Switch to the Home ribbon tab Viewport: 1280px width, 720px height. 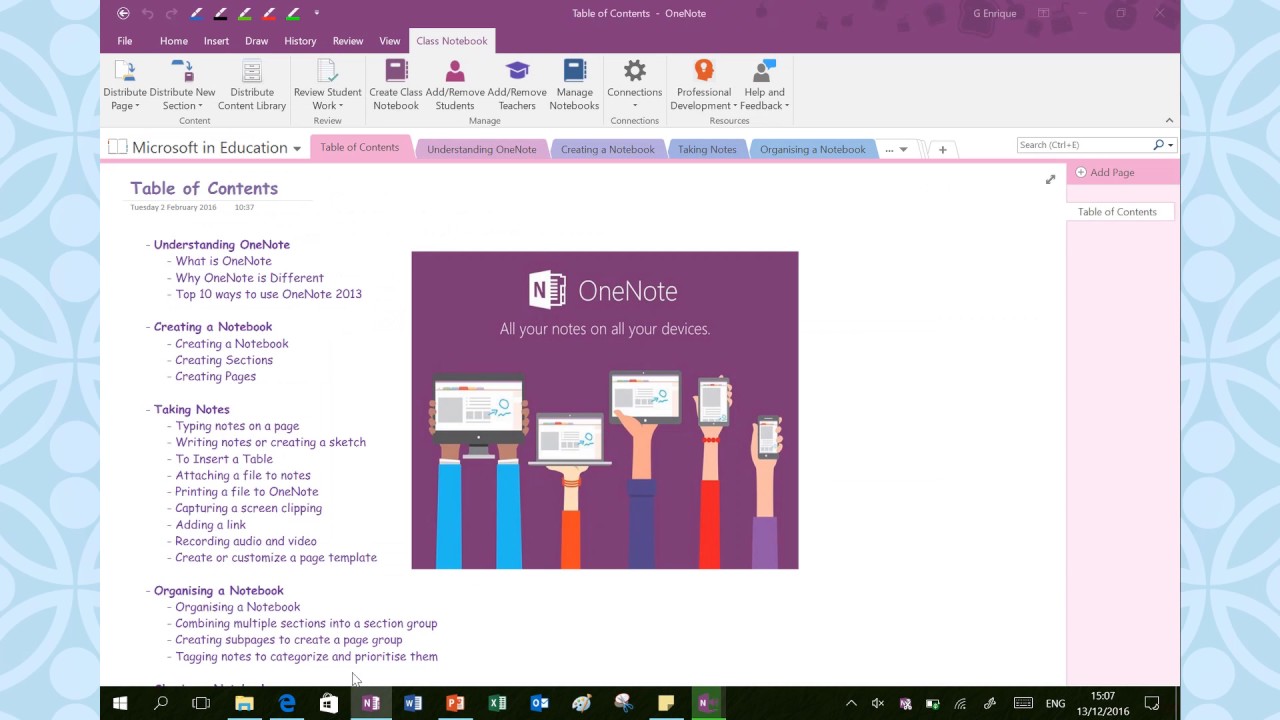(174, 41)
